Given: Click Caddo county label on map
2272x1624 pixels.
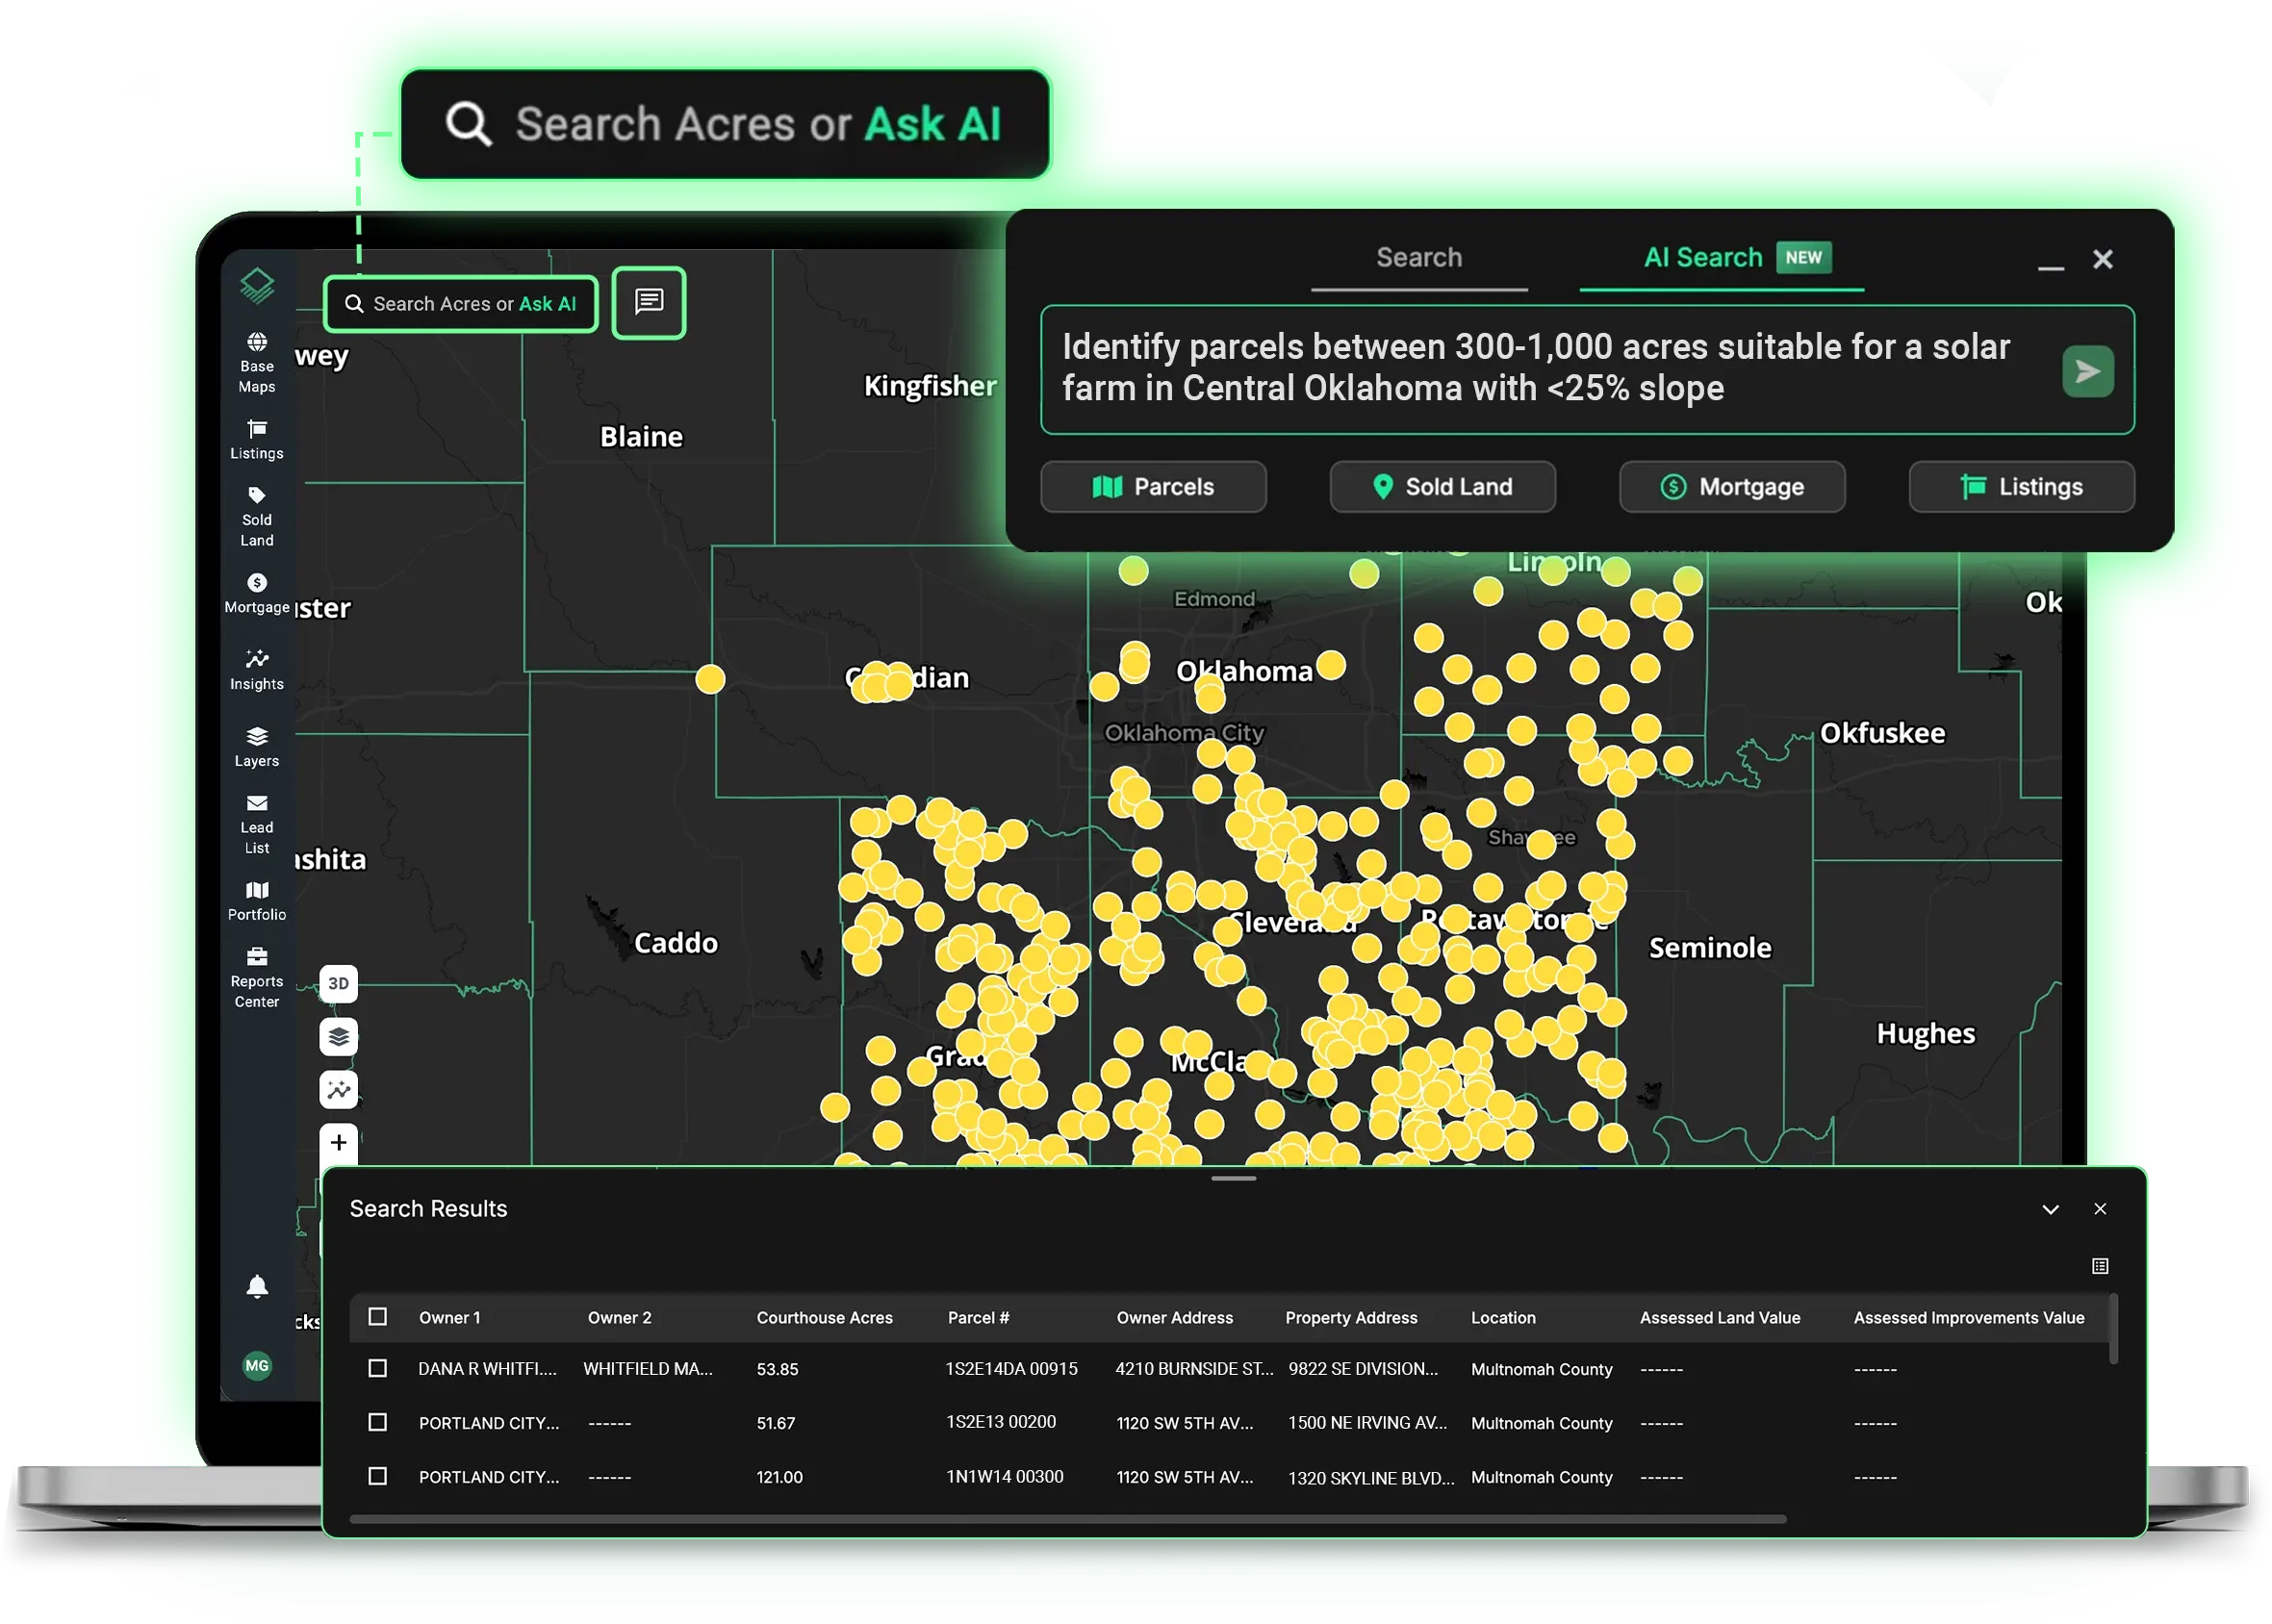Looking at the screenshot, I should coord(676,943).
